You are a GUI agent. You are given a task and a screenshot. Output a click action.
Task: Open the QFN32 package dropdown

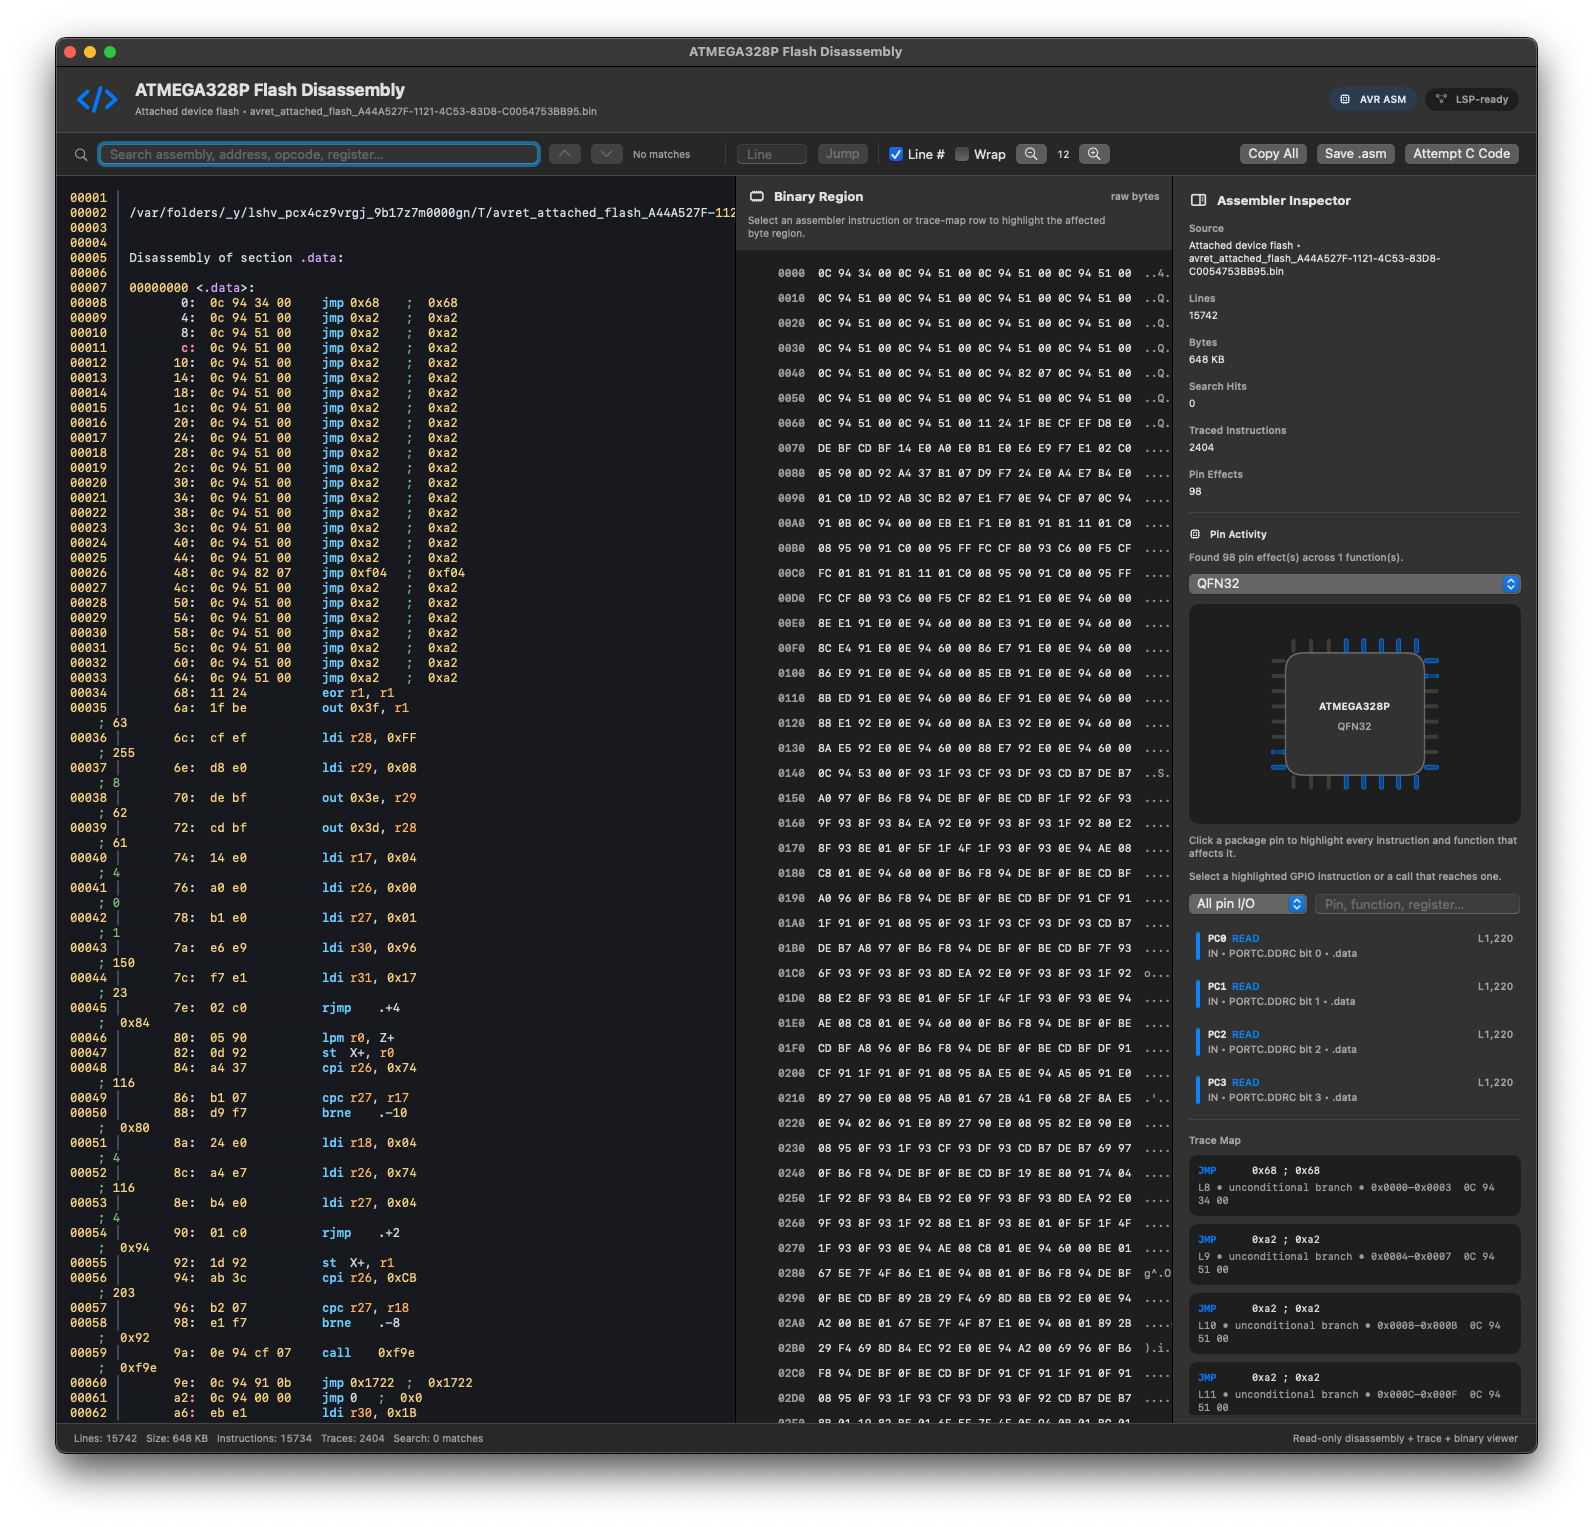[x=1354, y=584]
